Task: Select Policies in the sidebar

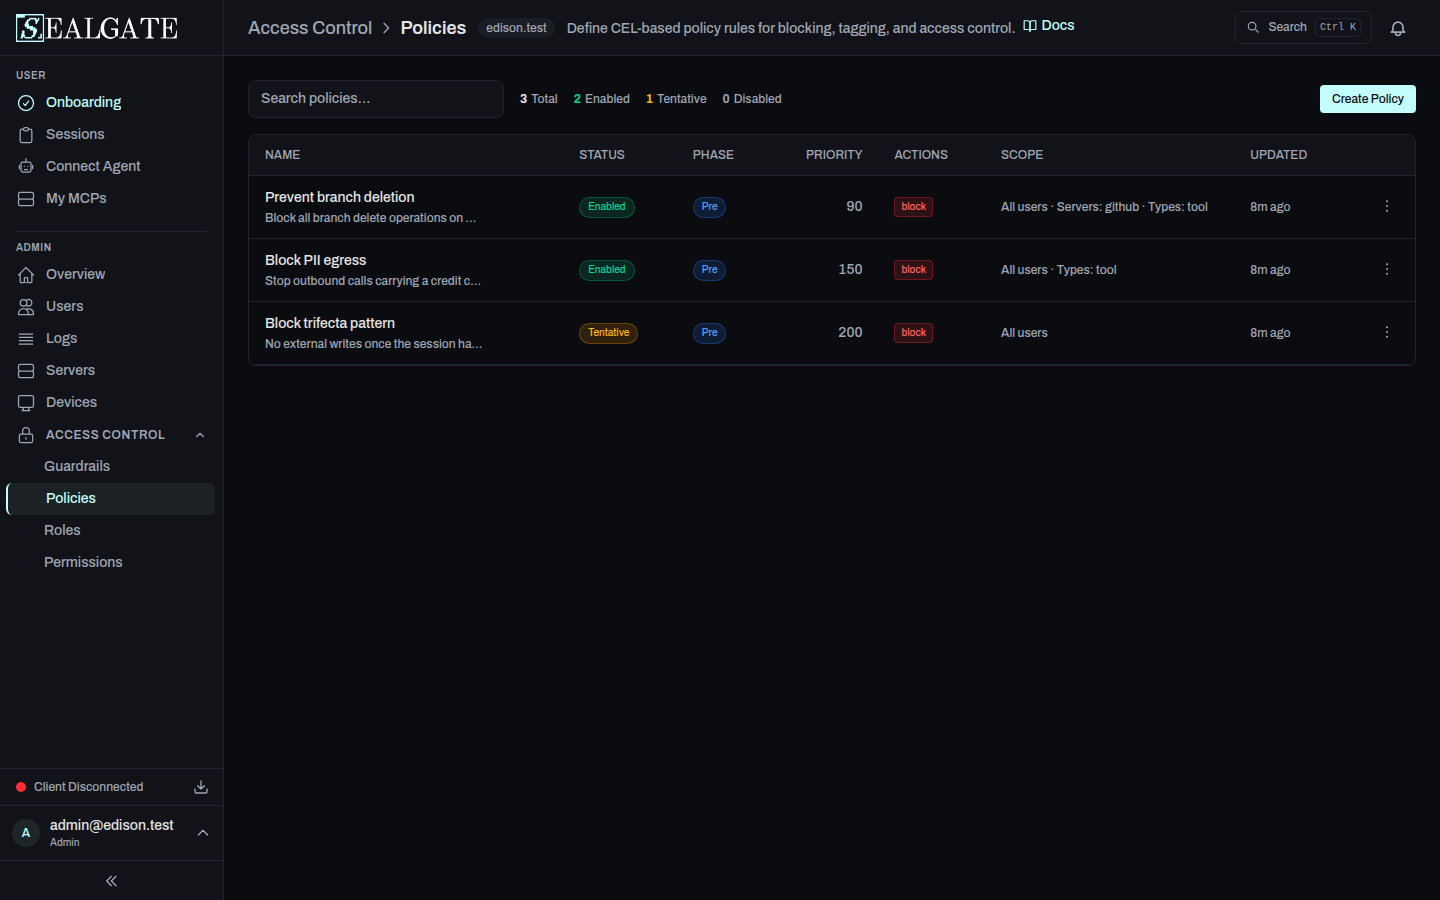Action: pos(111,498)
